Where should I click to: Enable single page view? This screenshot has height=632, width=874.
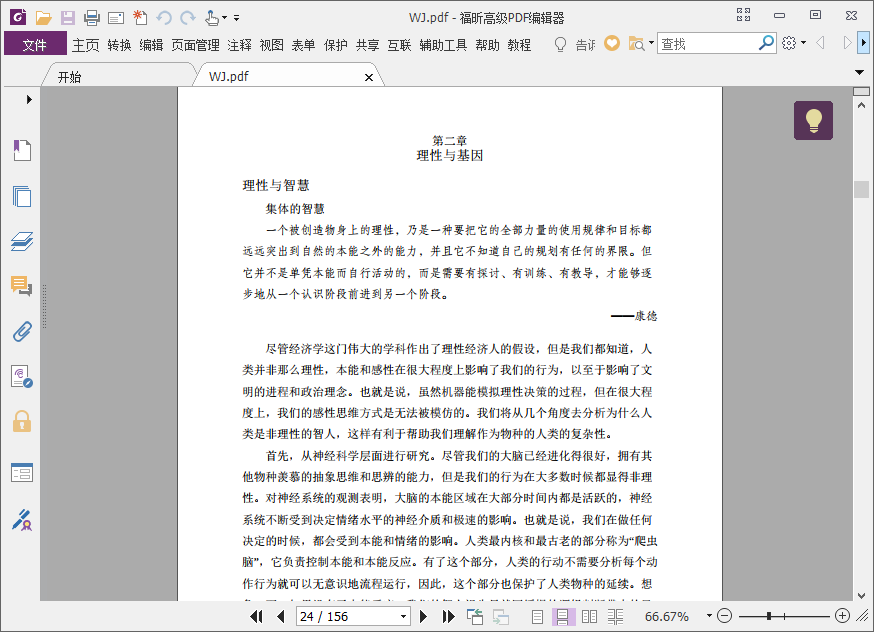point(537,616)
